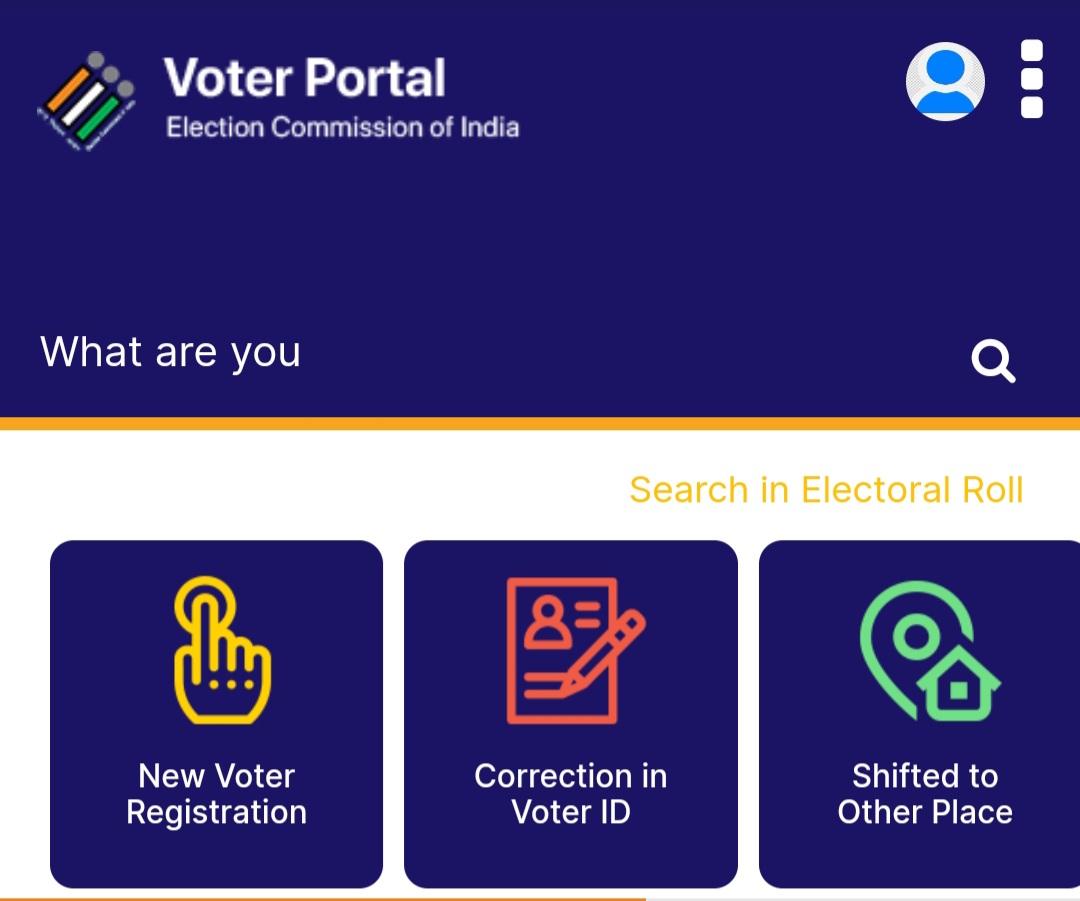
Task: Open the three-dot overflow menu
Action: (x=1031, y=79)
